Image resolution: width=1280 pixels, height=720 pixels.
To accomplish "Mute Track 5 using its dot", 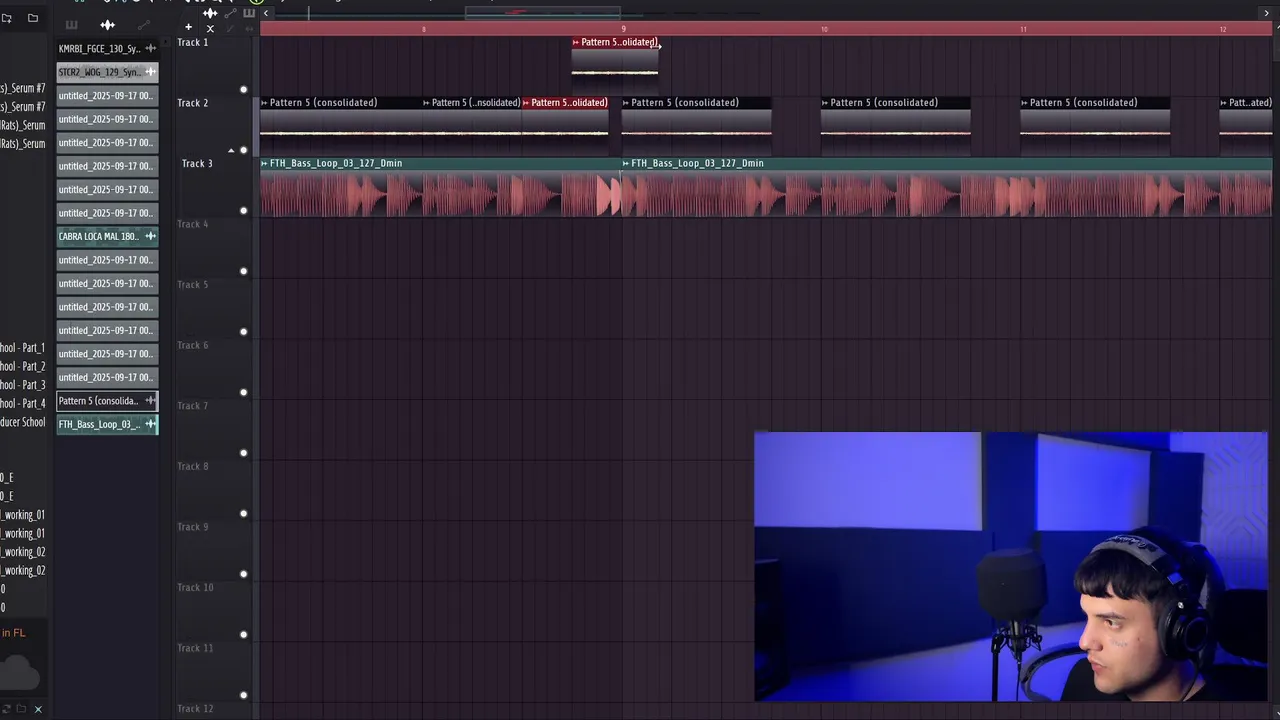I will pos(243,332).
